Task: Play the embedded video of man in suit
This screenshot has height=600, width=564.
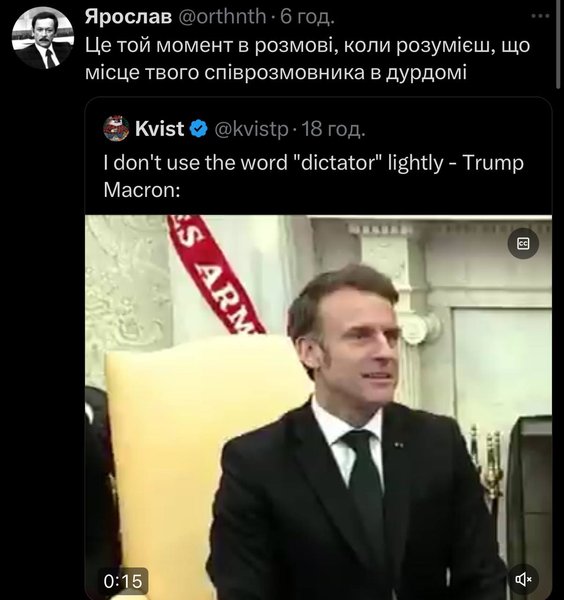Action: [x=318, y=407]
